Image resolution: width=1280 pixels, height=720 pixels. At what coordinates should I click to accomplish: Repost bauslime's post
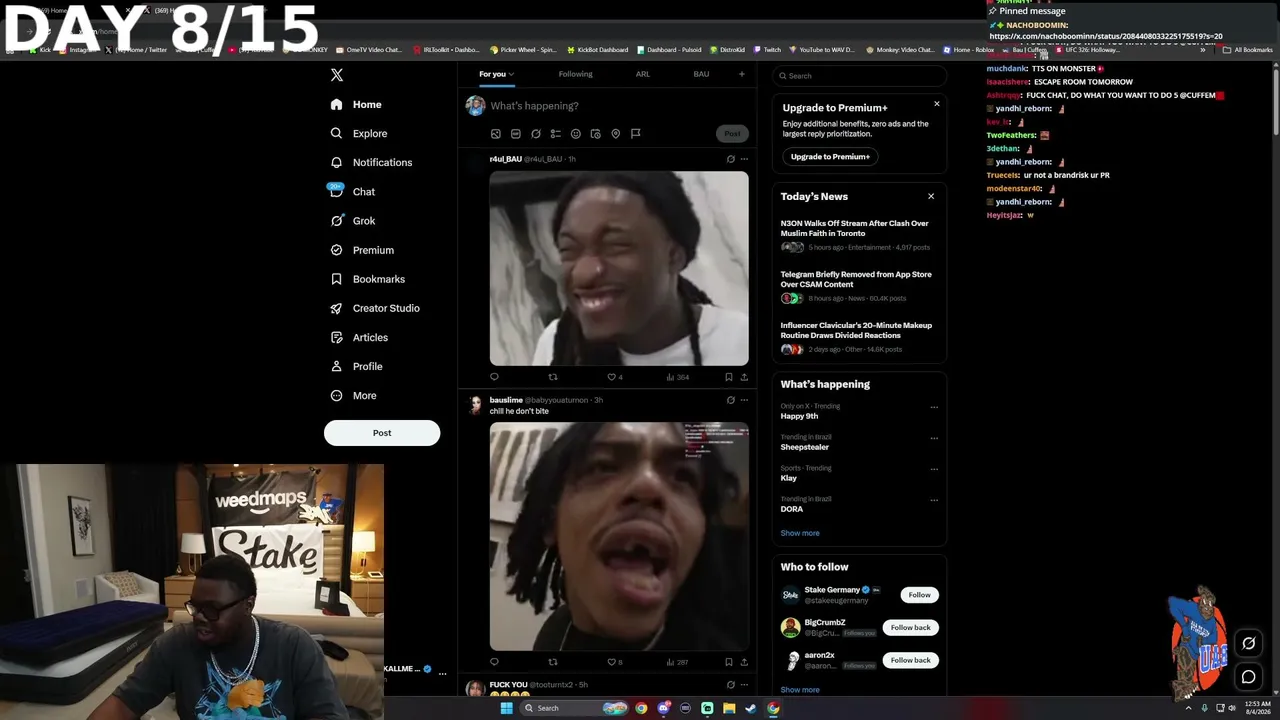[553, 662]
